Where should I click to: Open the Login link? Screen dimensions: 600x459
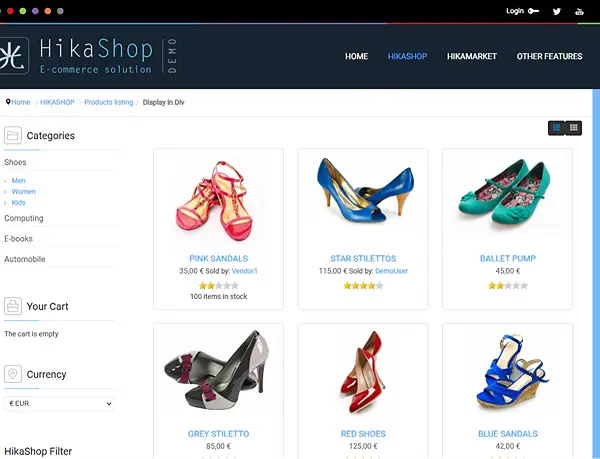(515, 11)
